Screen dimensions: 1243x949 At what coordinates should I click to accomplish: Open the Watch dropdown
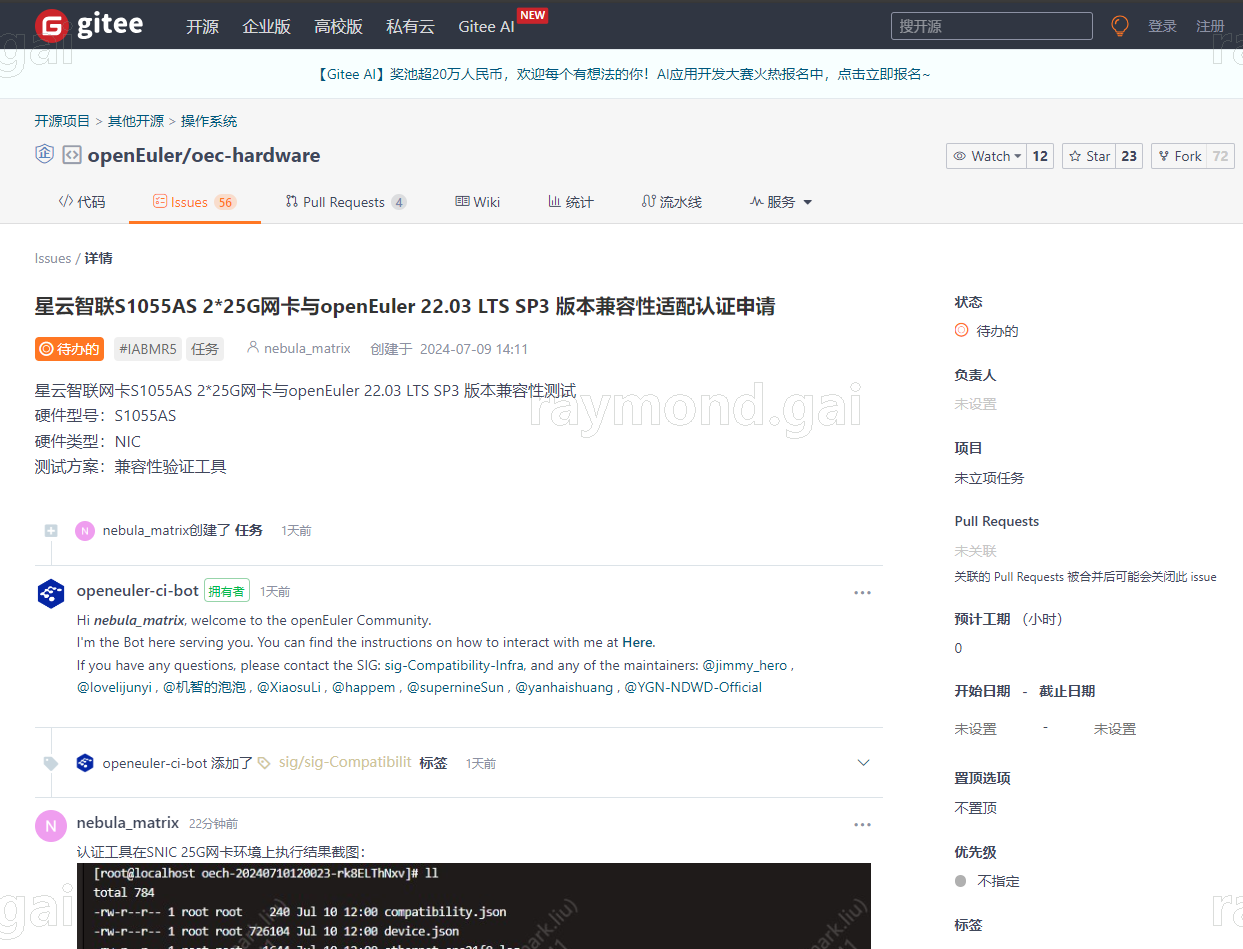coord(987,156)
